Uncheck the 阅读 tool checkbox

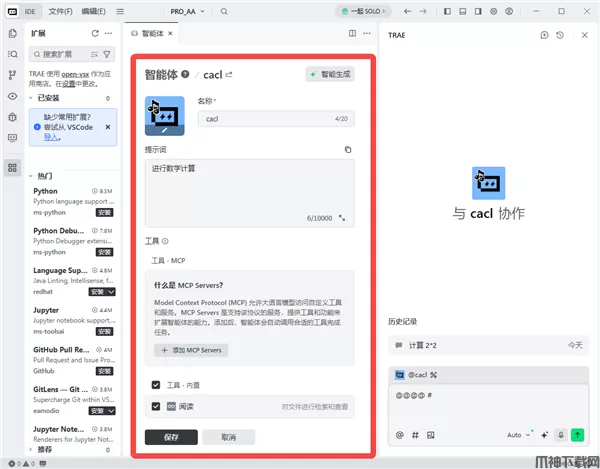(x=156, y=406)
